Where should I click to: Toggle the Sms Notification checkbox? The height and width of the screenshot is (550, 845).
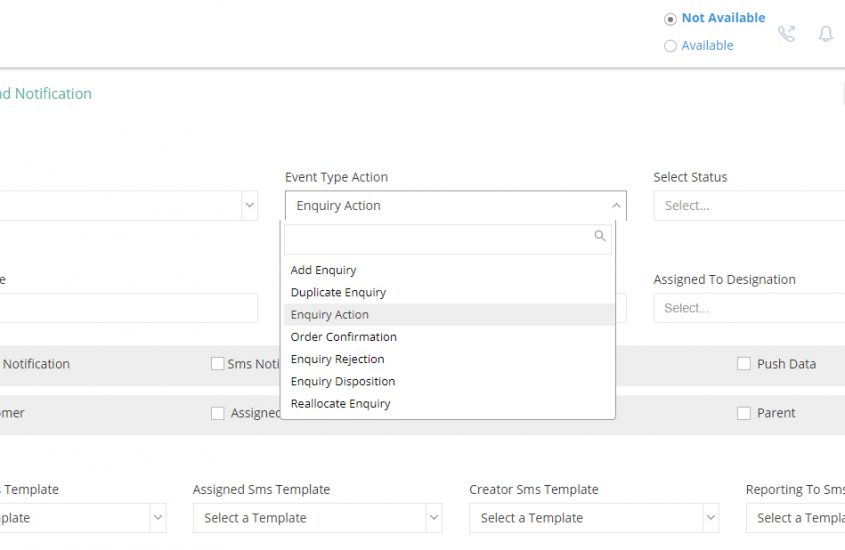coord(218,364)
